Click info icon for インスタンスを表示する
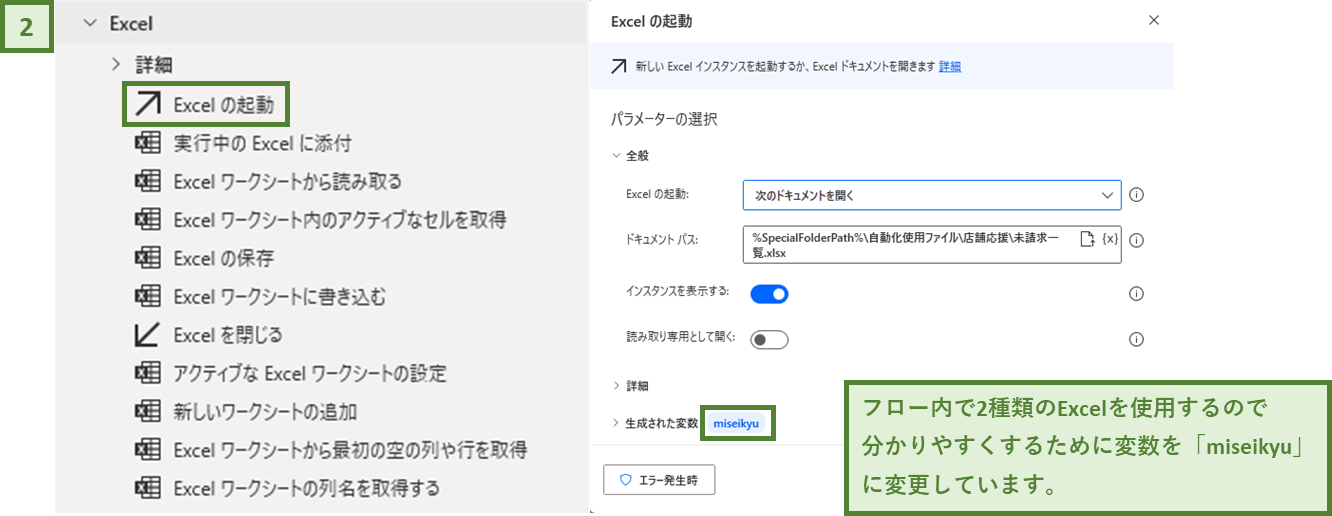Screen dimensions: 1332x516 (x=1136, y=294)
